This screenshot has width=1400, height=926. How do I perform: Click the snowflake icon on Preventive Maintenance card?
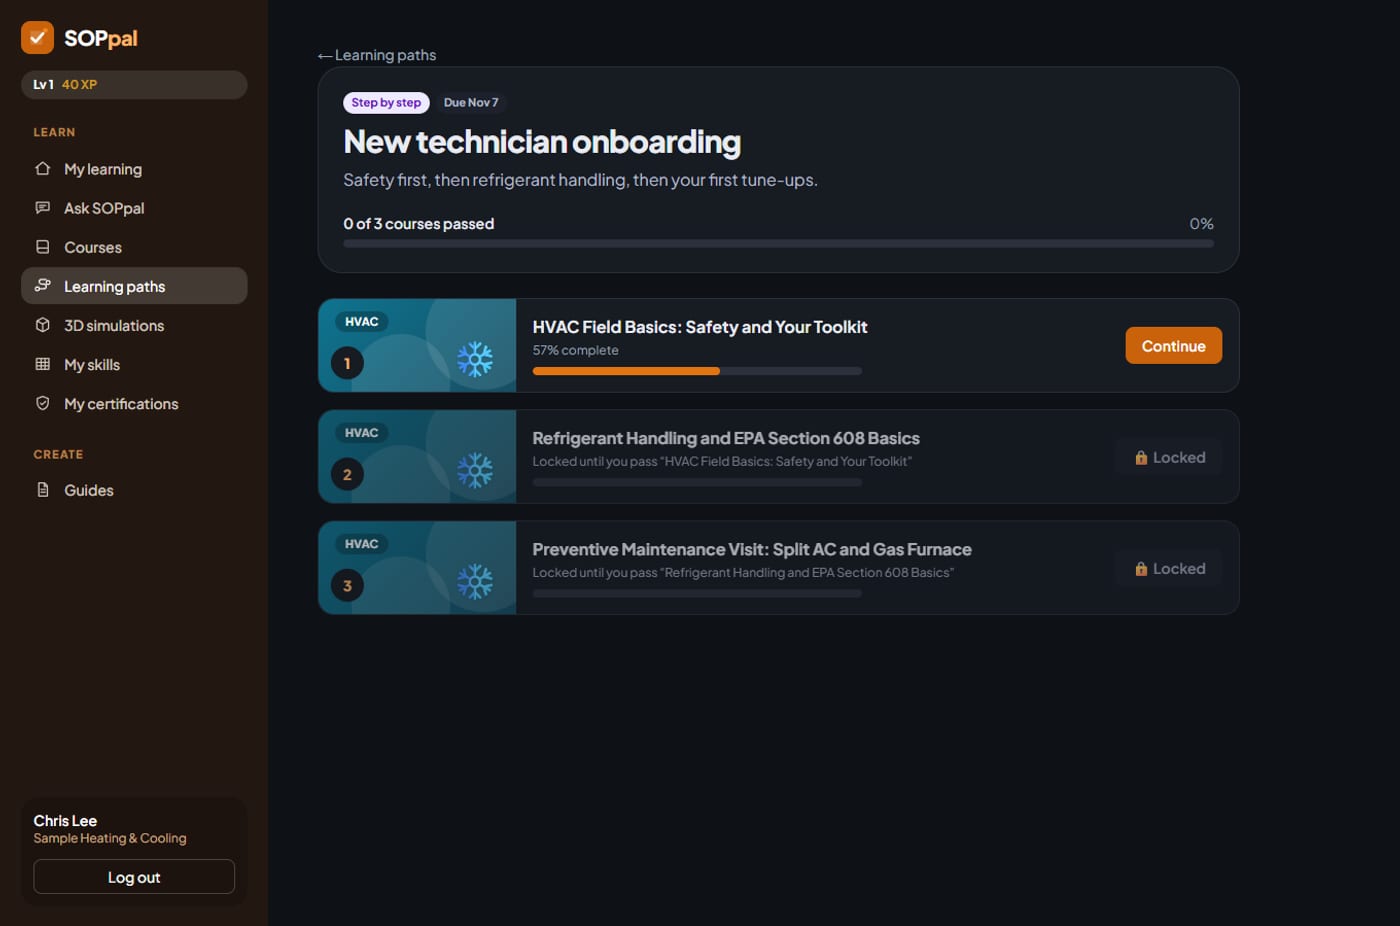475,581
